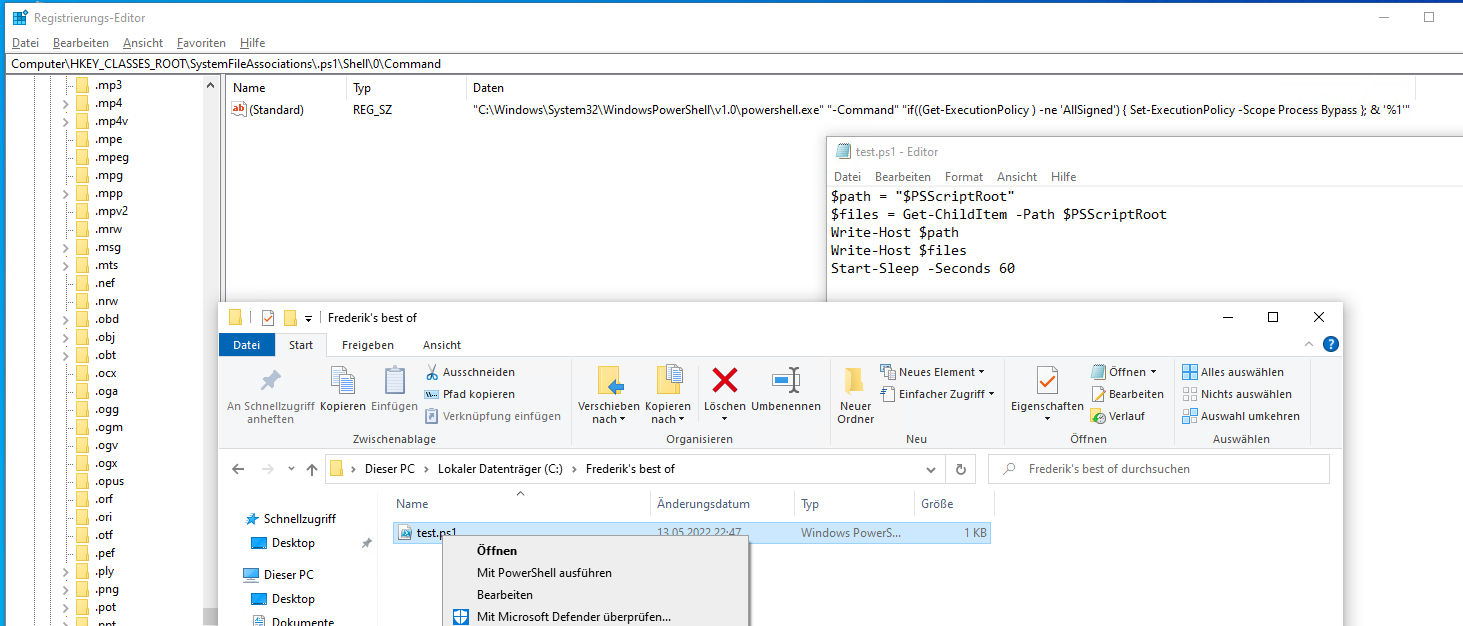Choose Mit Microsoft Defender überprüfen entry
Screen dimensions: 1463x626
click(x=574, y=617)
